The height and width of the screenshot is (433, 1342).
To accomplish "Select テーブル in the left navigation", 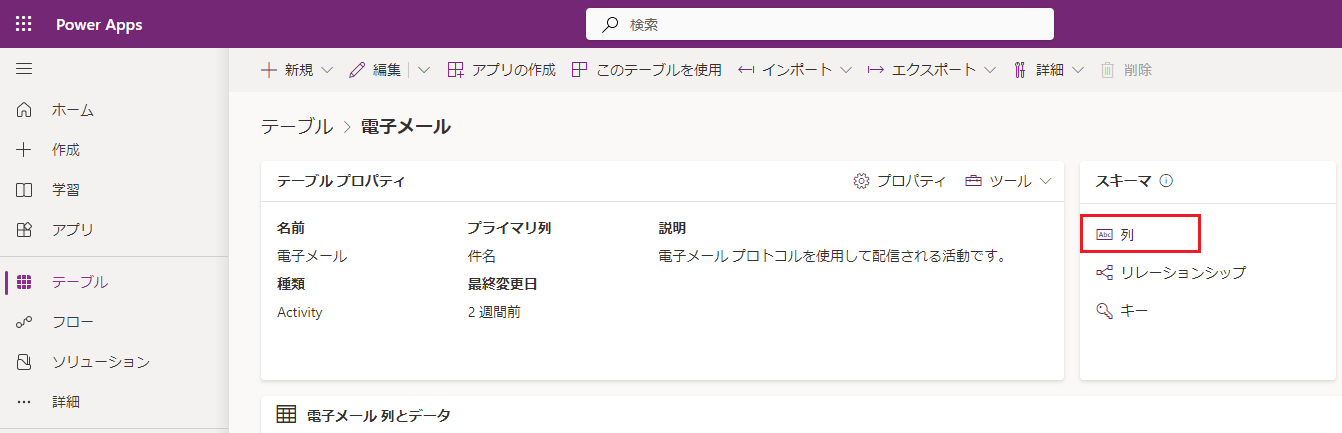I will pos(79,282).
